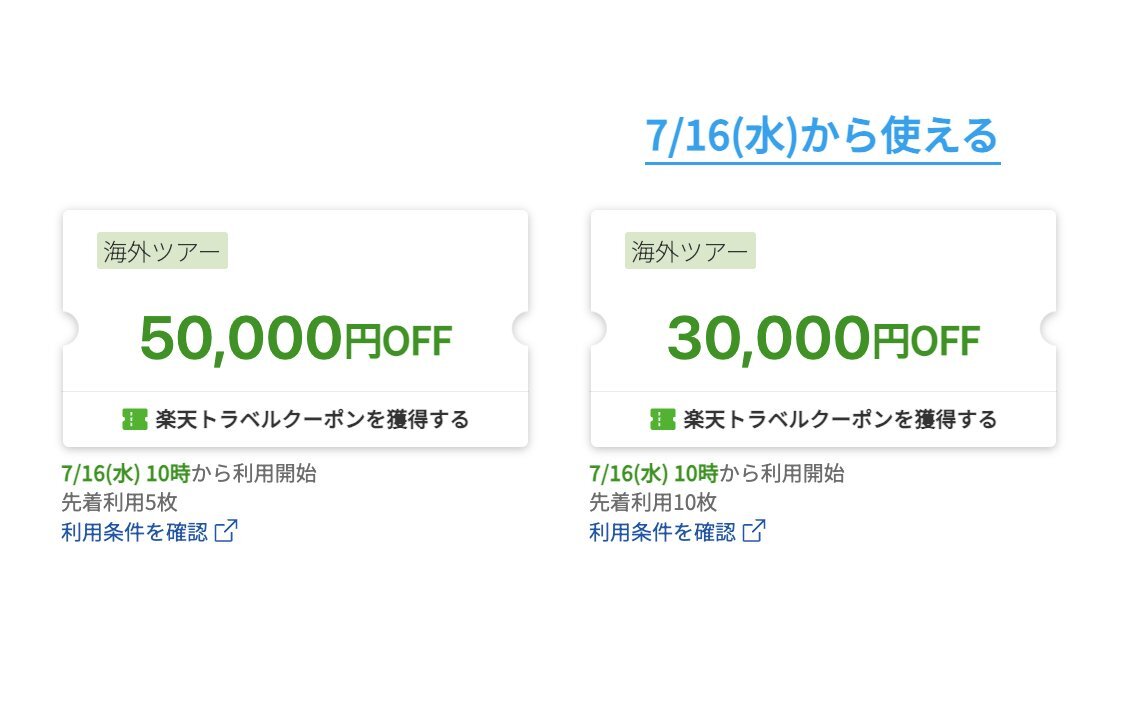Click the 30,000円OFF amount text
Viewport: 1128px width, 726px height.
(824, 338)
